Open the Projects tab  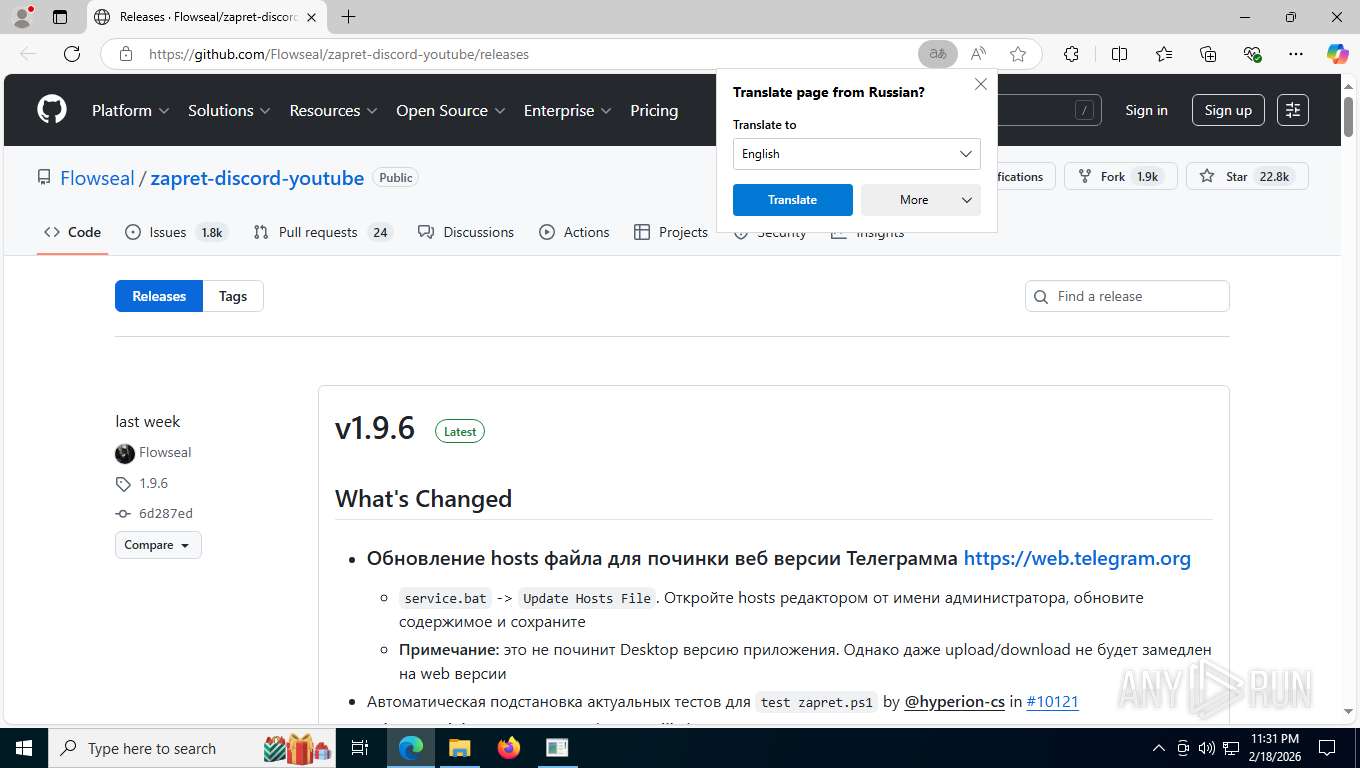pyautogui.click(x=671, y=232)
